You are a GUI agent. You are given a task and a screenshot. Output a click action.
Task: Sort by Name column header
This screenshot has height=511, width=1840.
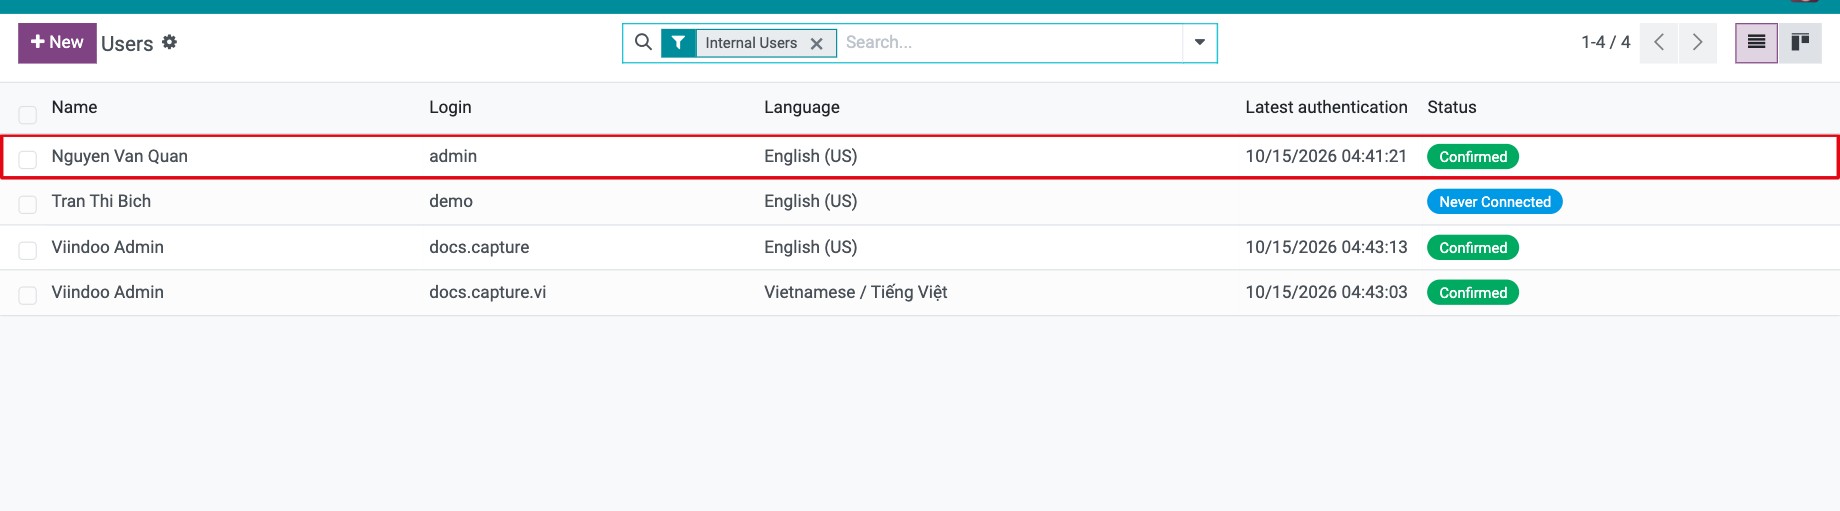click(75, 107)
